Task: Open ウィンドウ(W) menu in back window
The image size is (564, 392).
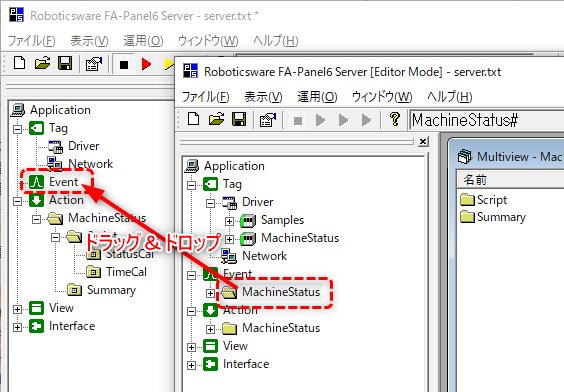Action: pyautogui.click(x=208, y=41)
